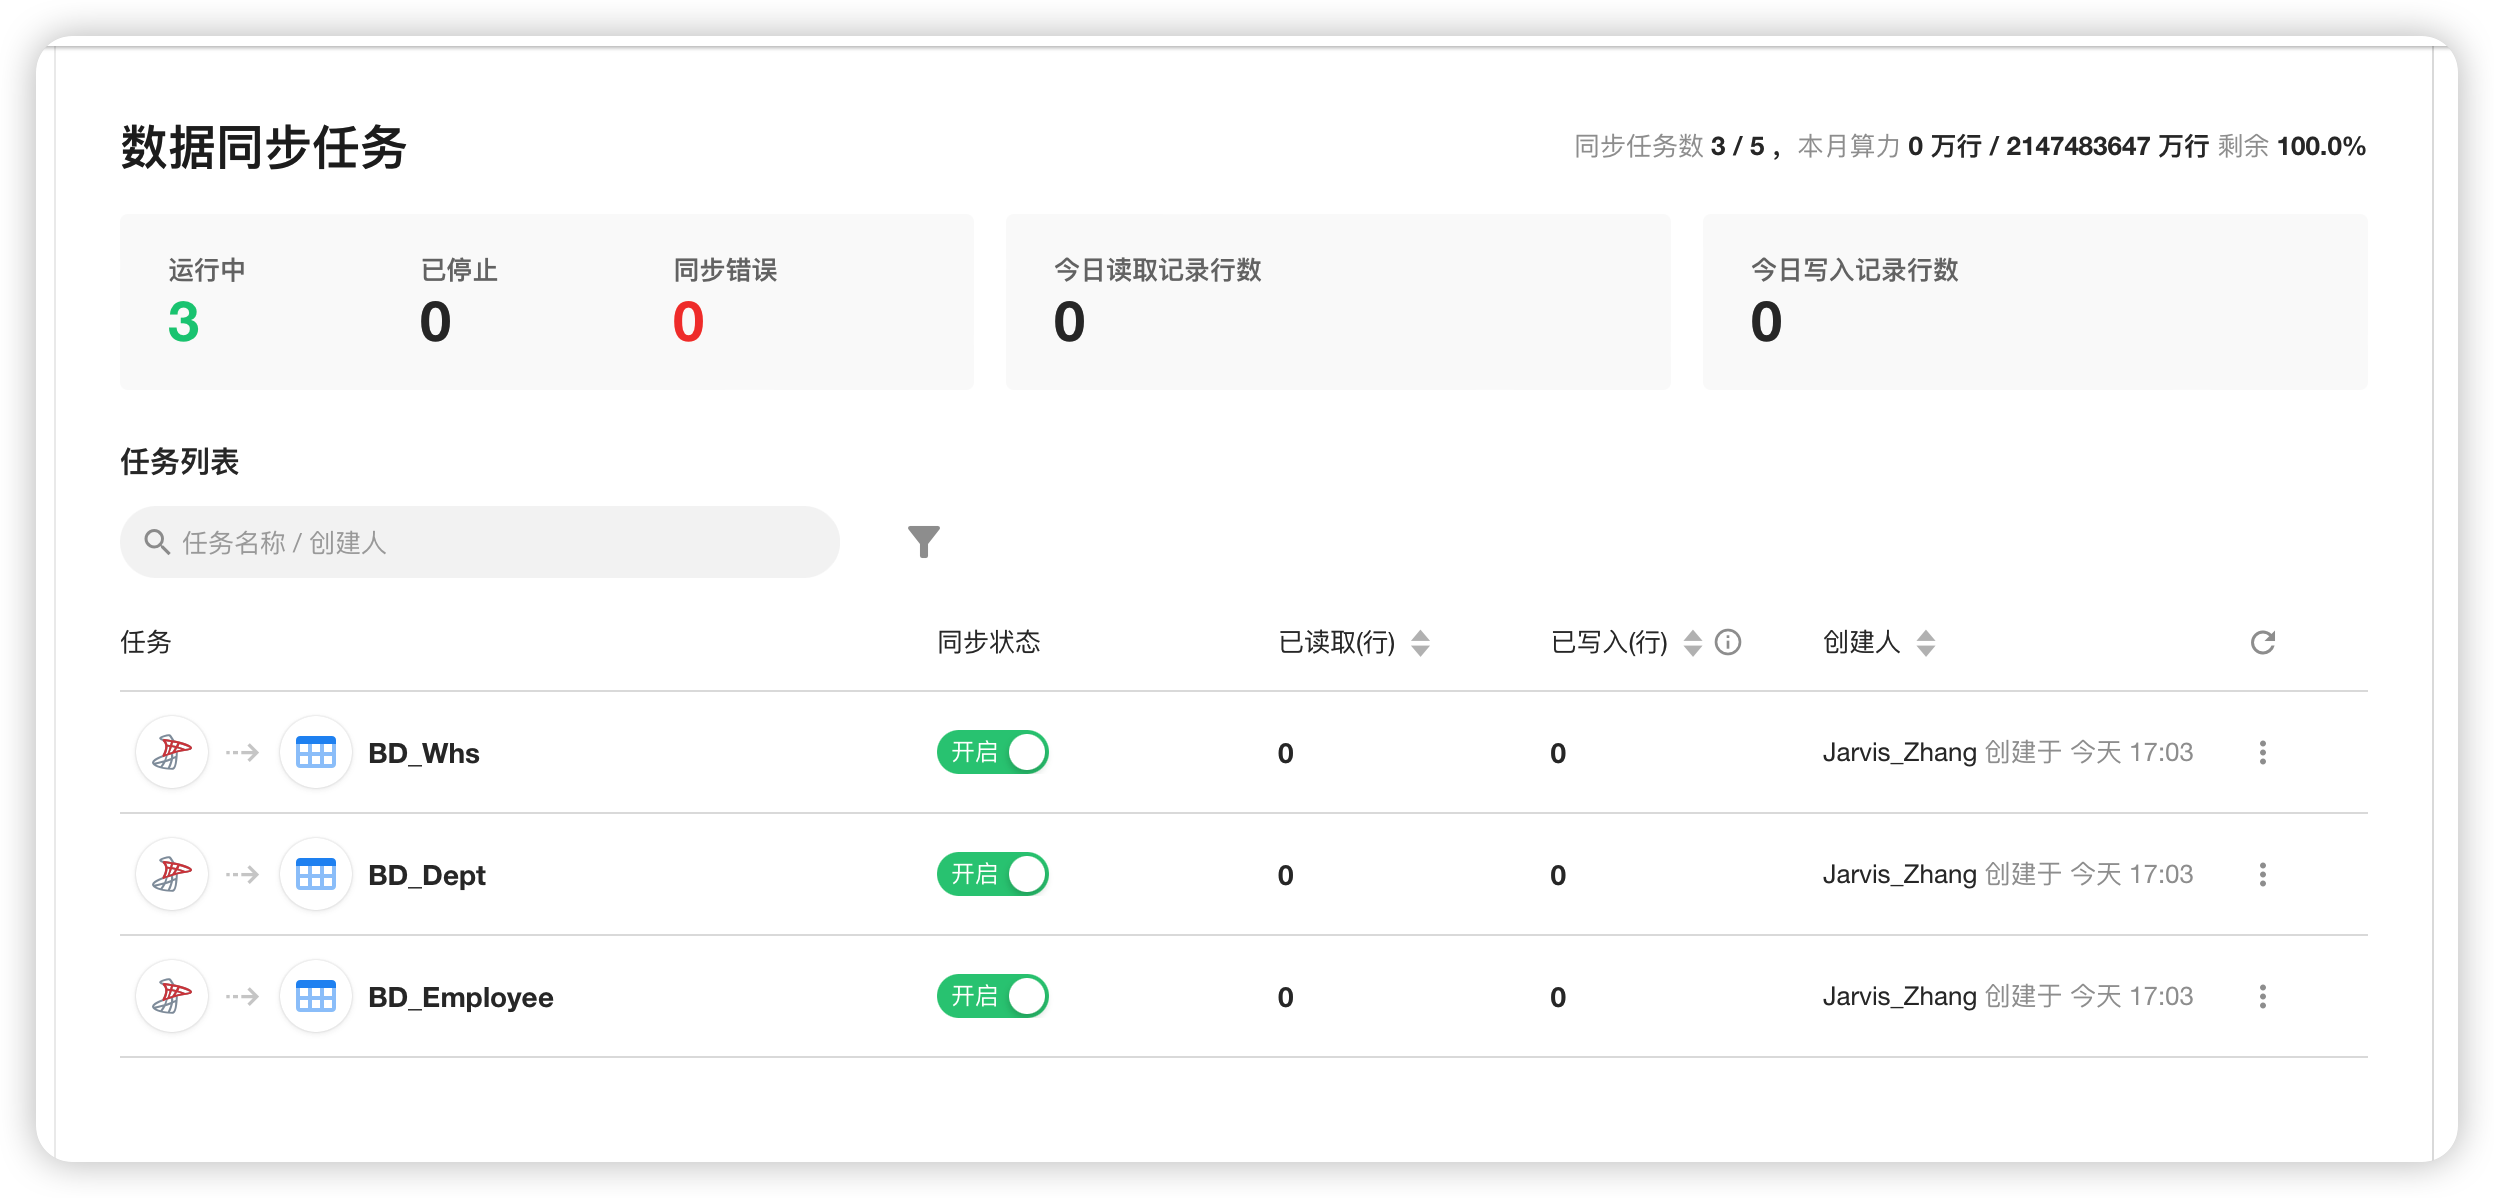Click BD_Whs source database icon
The height and width of the screenshot is (1198, 2494).
[x=172, y=752]
